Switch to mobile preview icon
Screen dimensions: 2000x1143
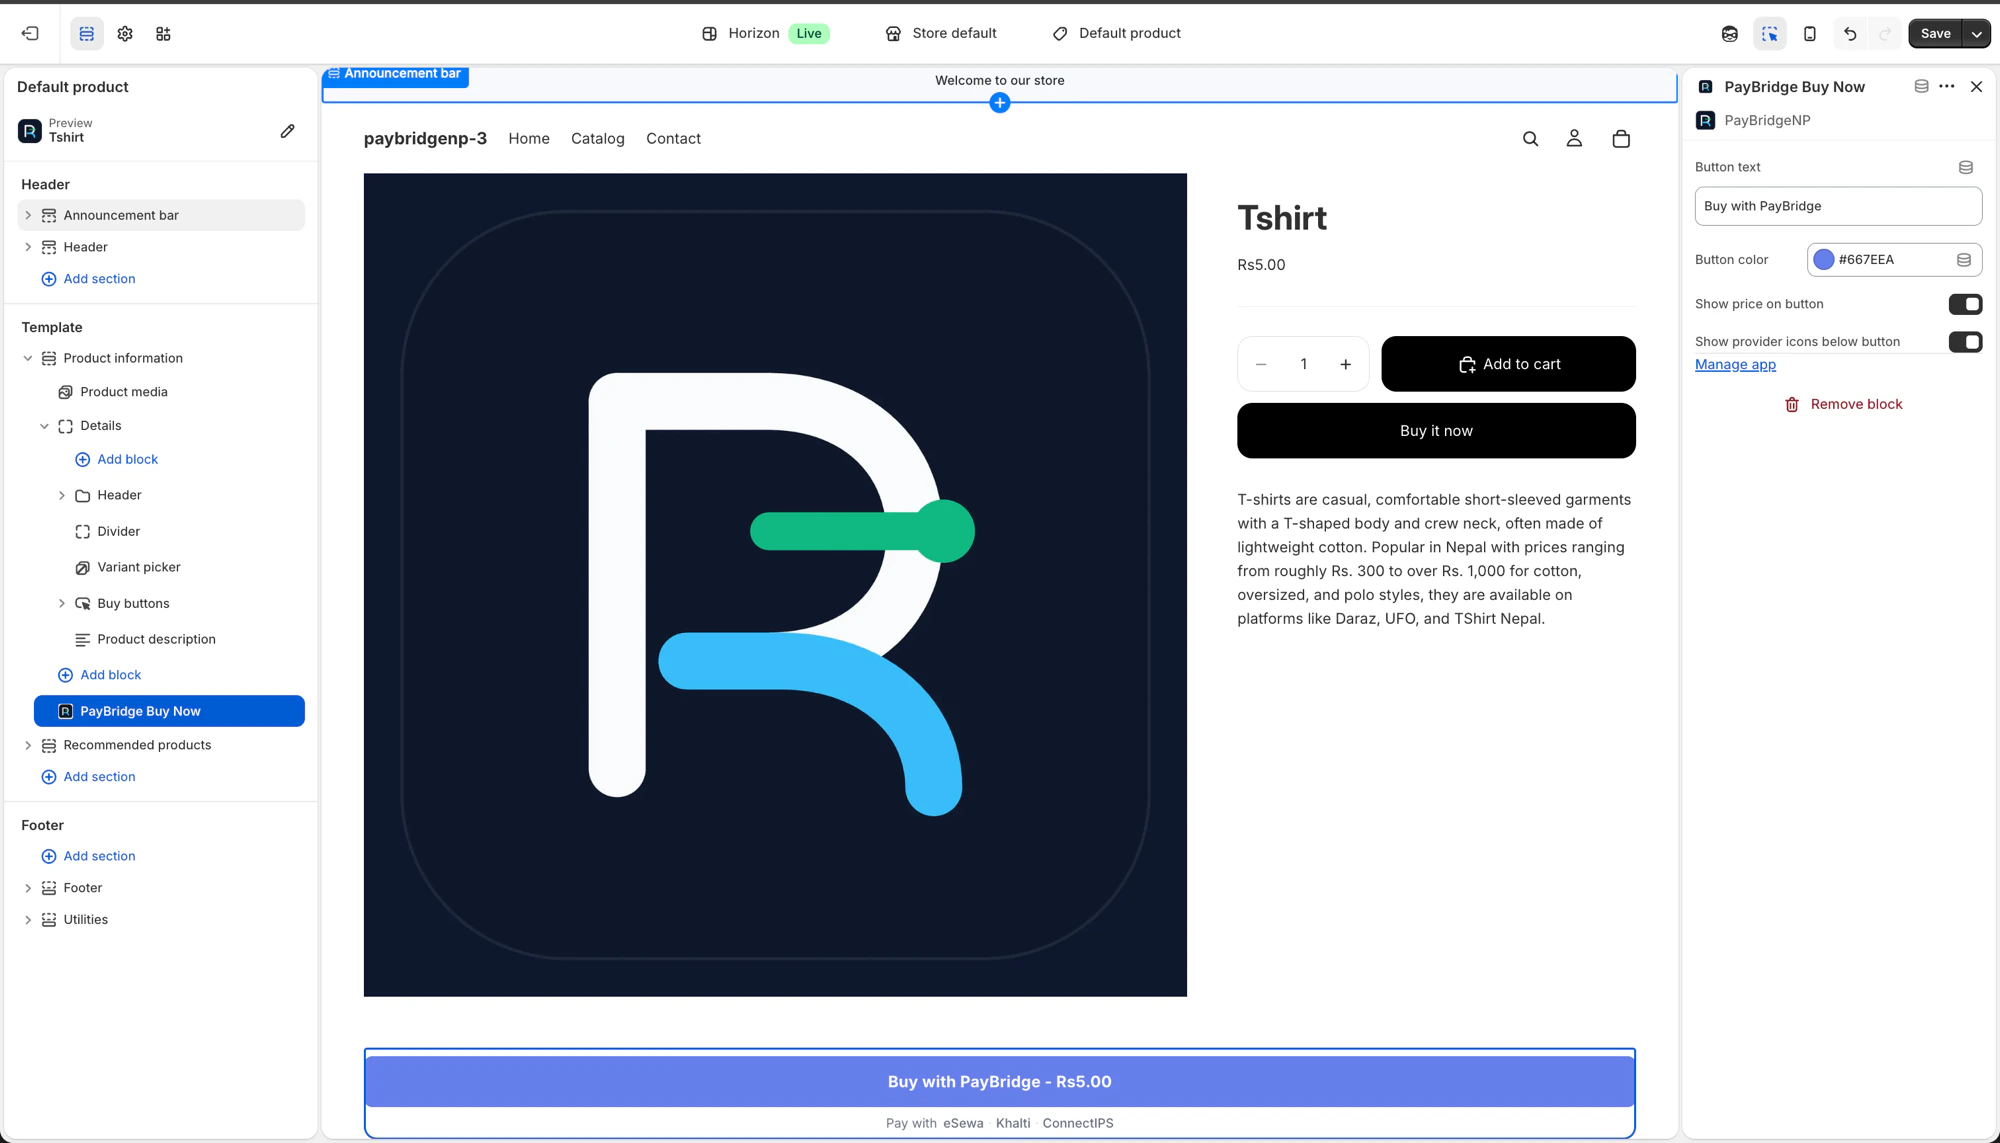tap(1810, 33)
